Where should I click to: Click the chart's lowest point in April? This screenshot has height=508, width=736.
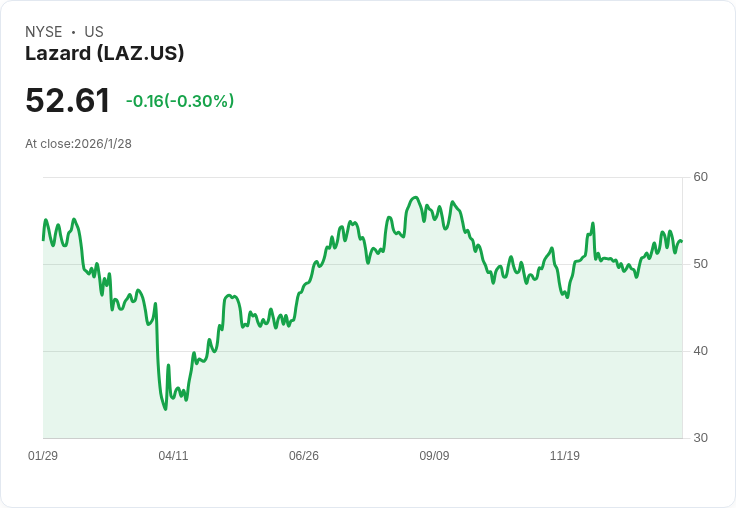165,408
